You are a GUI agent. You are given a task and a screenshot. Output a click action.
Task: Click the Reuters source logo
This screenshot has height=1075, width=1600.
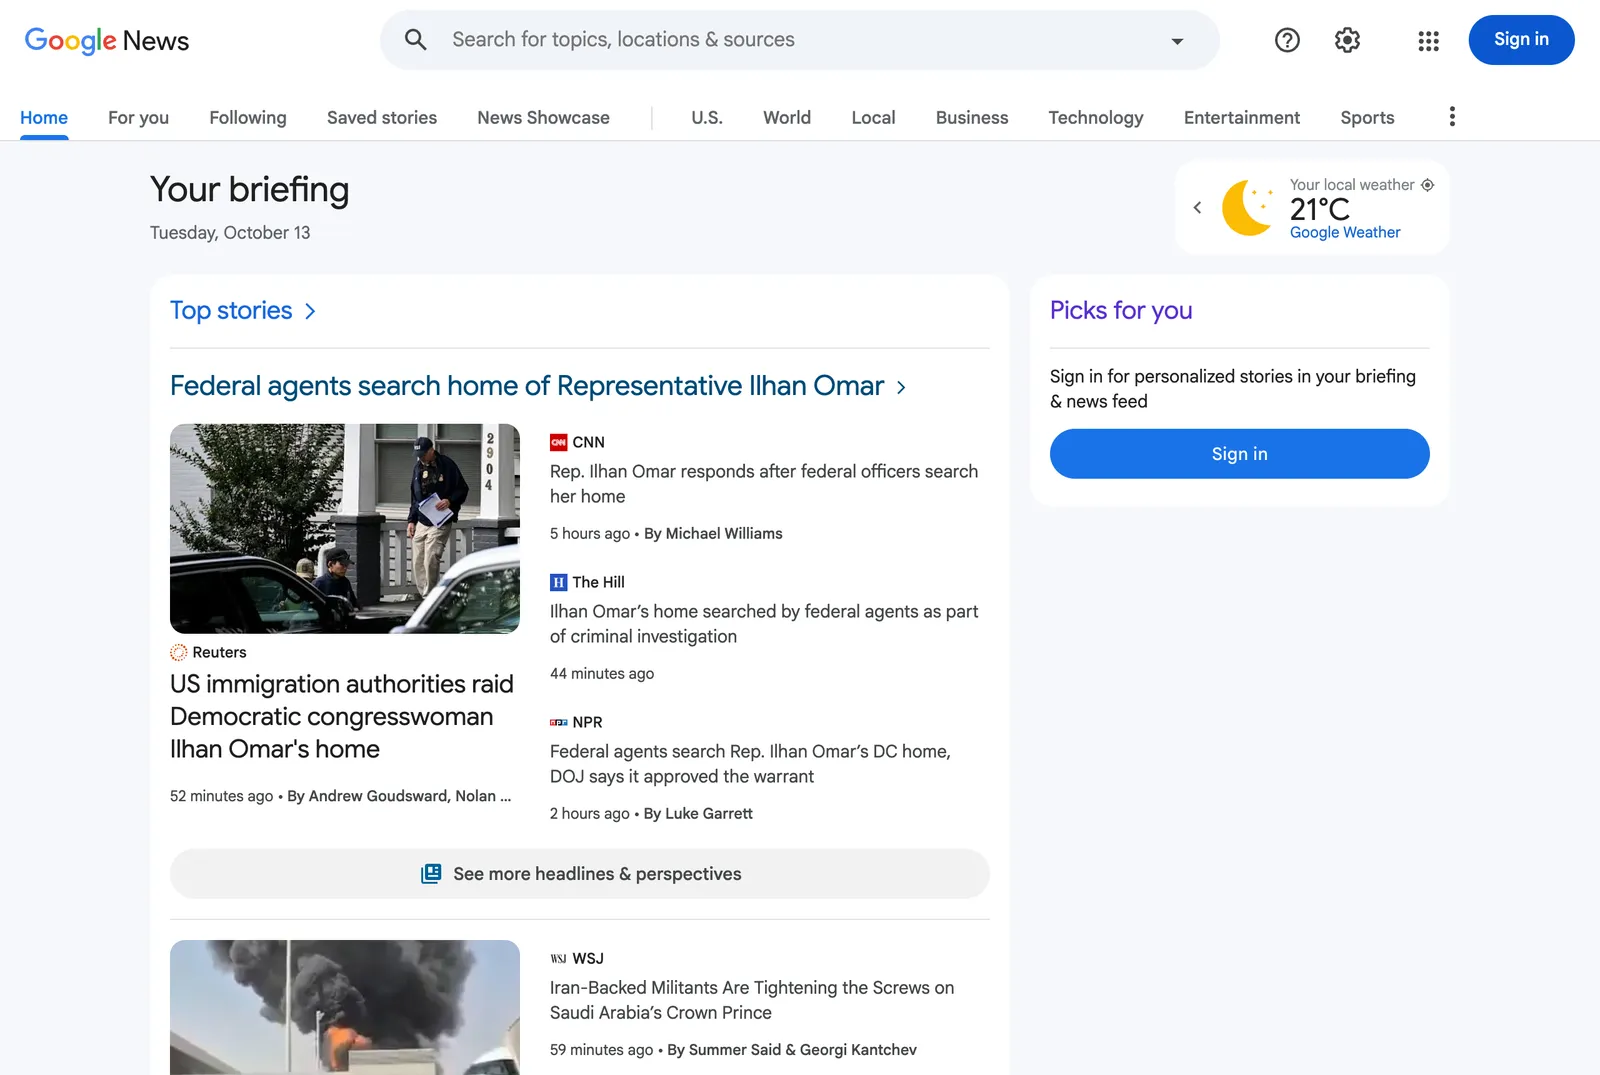coord(179,652)
